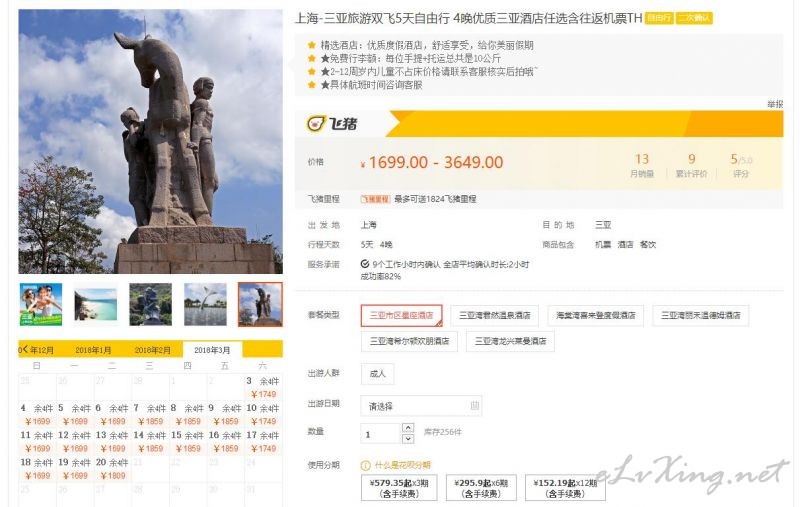
Task: Open the 出游日期 请选择 date dropdown
Action: [421, 406]
